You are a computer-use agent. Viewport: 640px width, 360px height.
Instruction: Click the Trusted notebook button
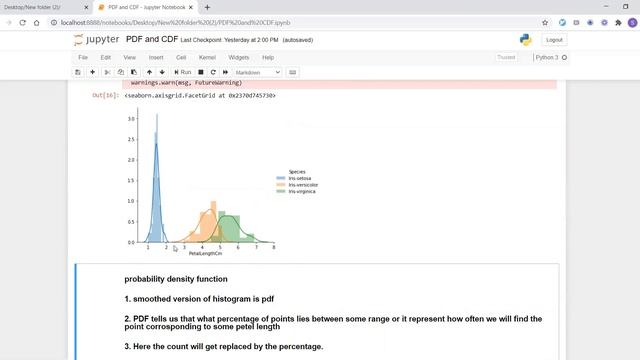tap(506, 58)
